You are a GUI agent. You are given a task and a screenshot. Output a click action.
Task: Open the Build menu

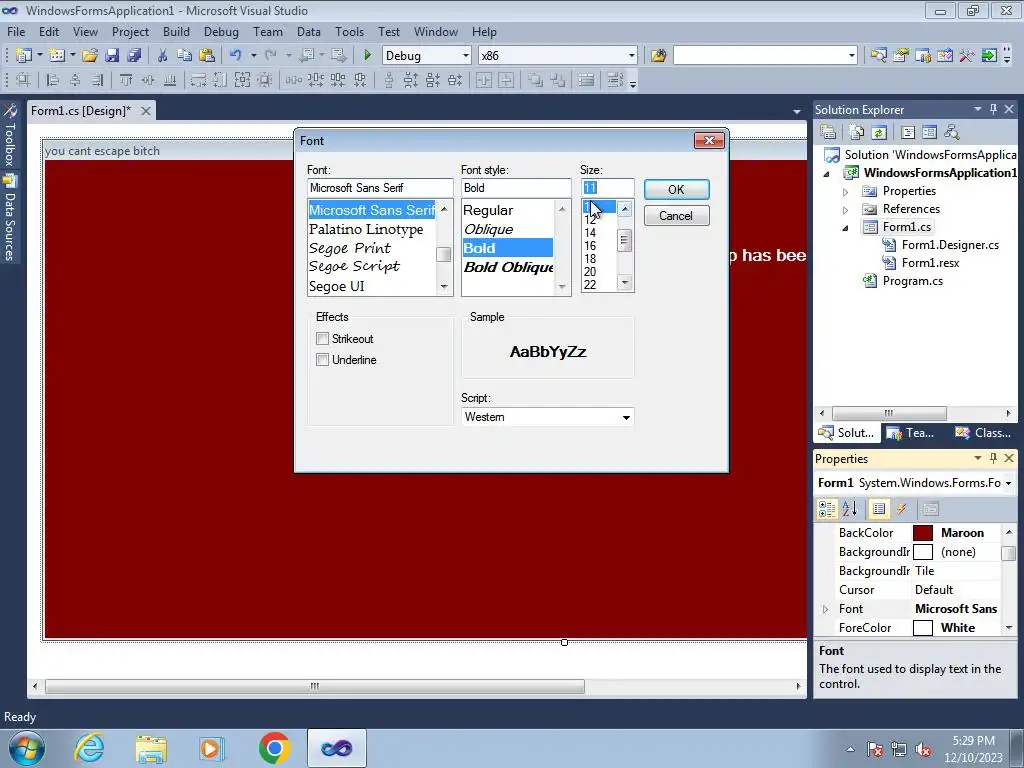pyautogui.click(x=176, y=31)
